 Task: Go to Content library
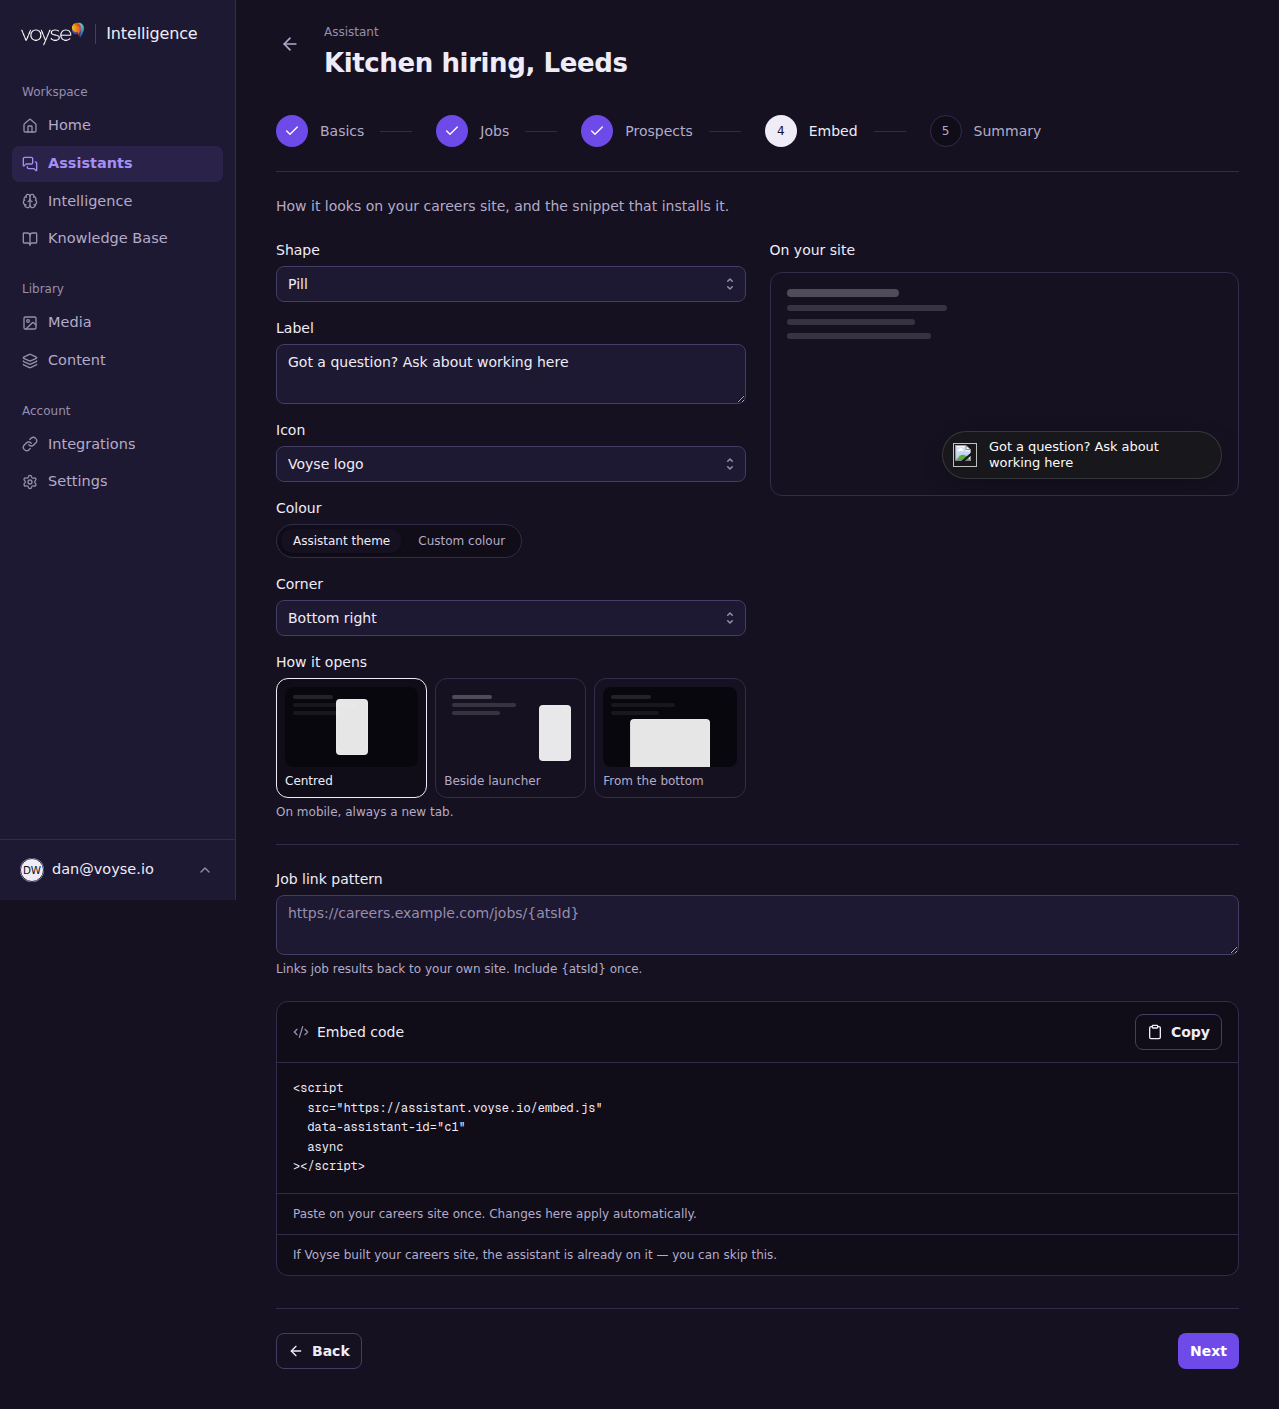[117, 360]
